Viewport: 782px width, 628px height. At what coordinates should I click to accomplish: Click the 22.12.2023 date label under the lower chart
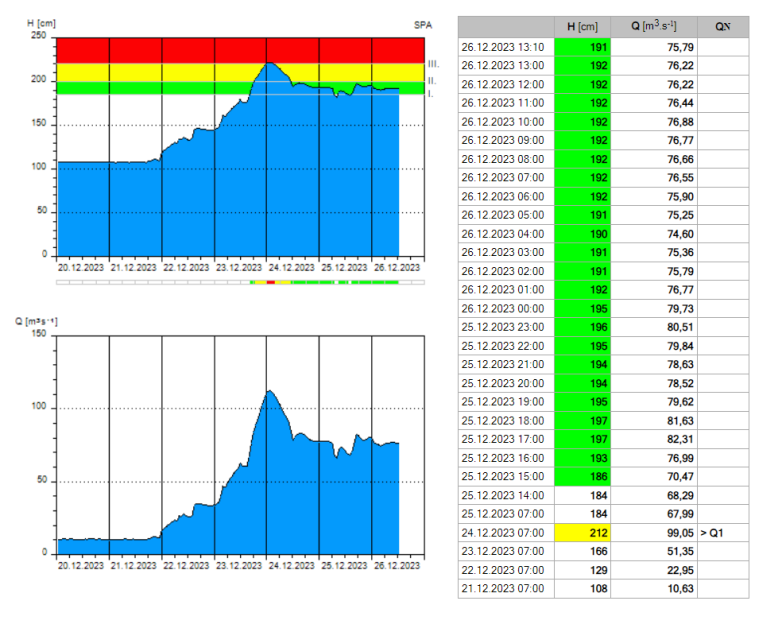click(187, 565)
